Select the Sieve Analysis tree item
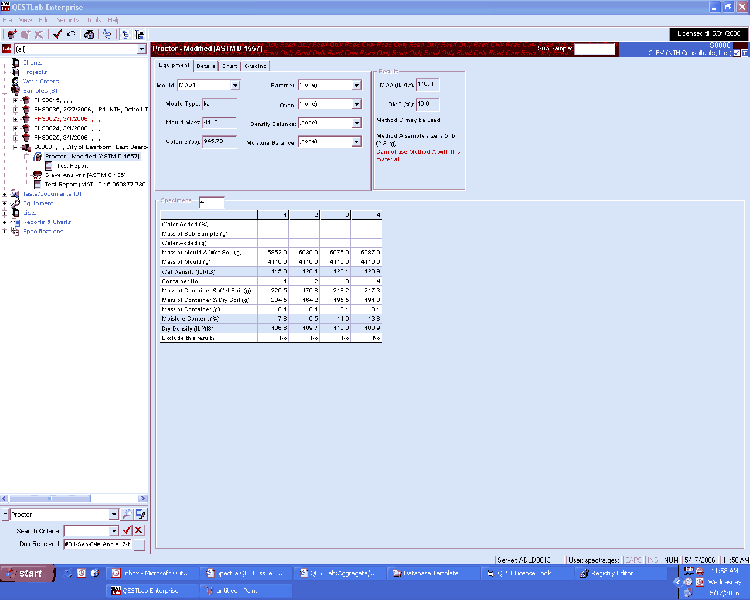The image size is (750, 600). (x=85, y=175)
